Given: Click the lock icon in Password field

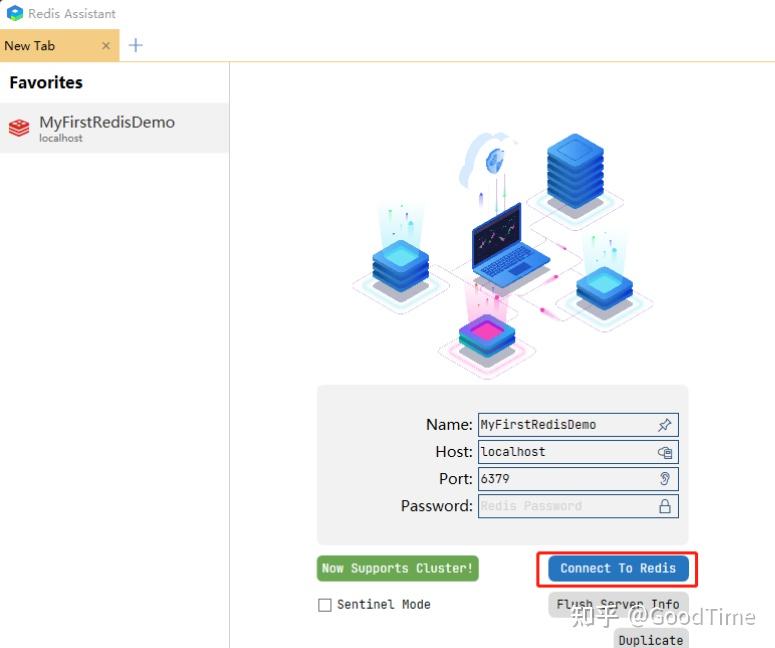Looking at the screenshot, I should [x=665, y=506].
